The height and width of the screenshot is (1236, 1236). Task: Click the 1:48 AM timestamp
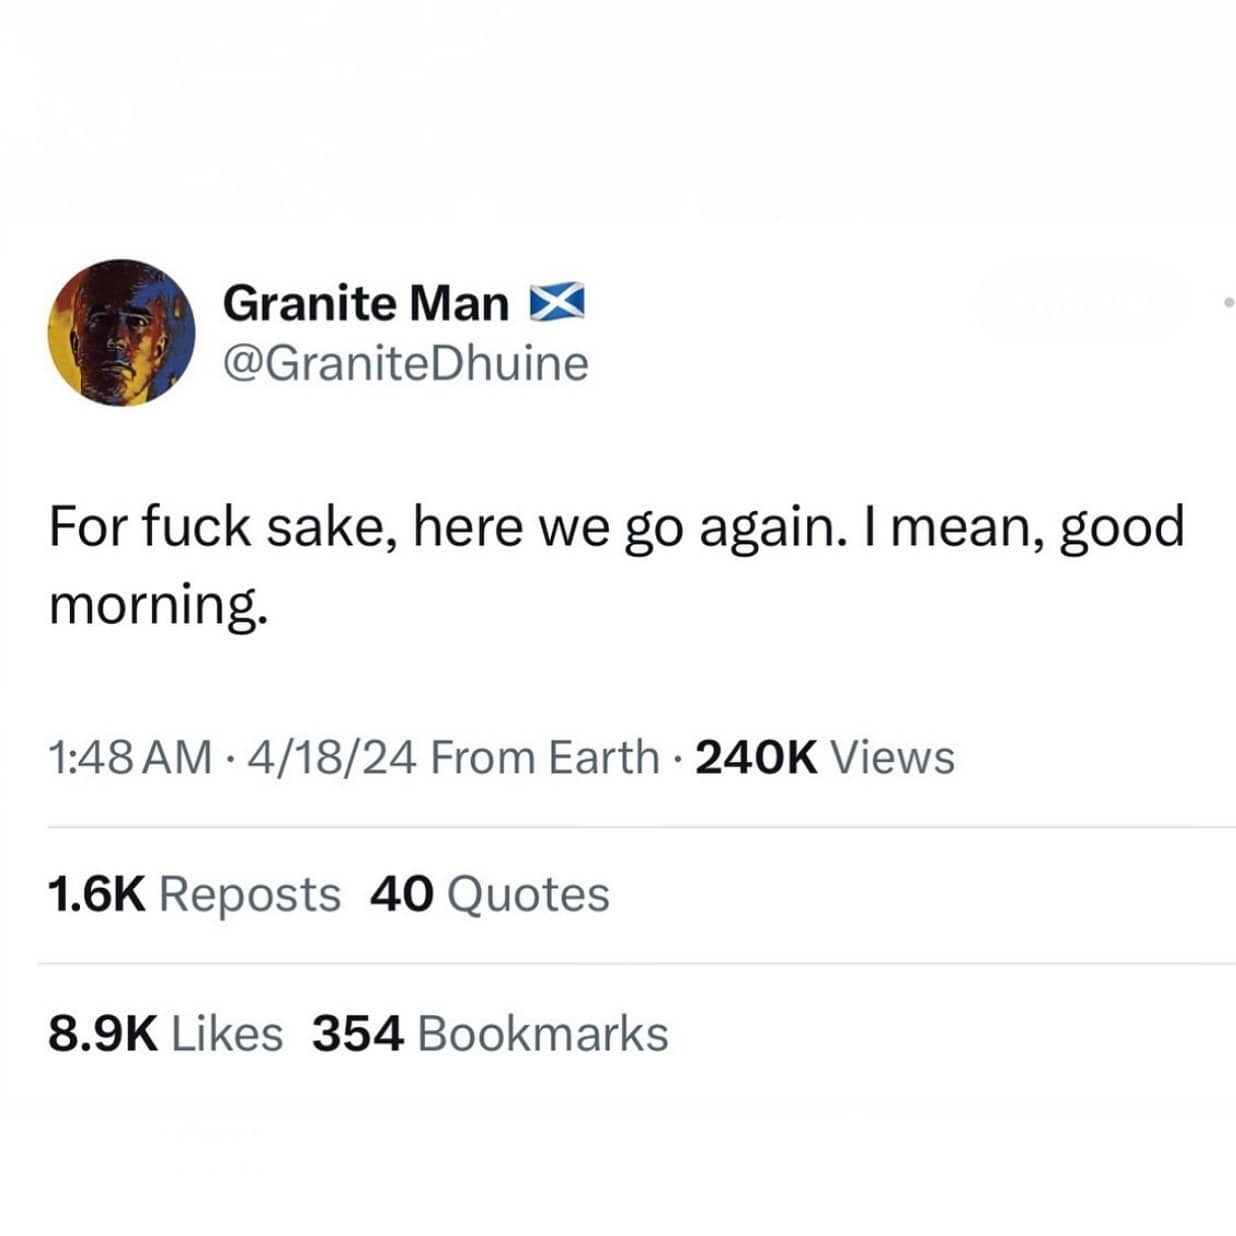coord(130,757)
